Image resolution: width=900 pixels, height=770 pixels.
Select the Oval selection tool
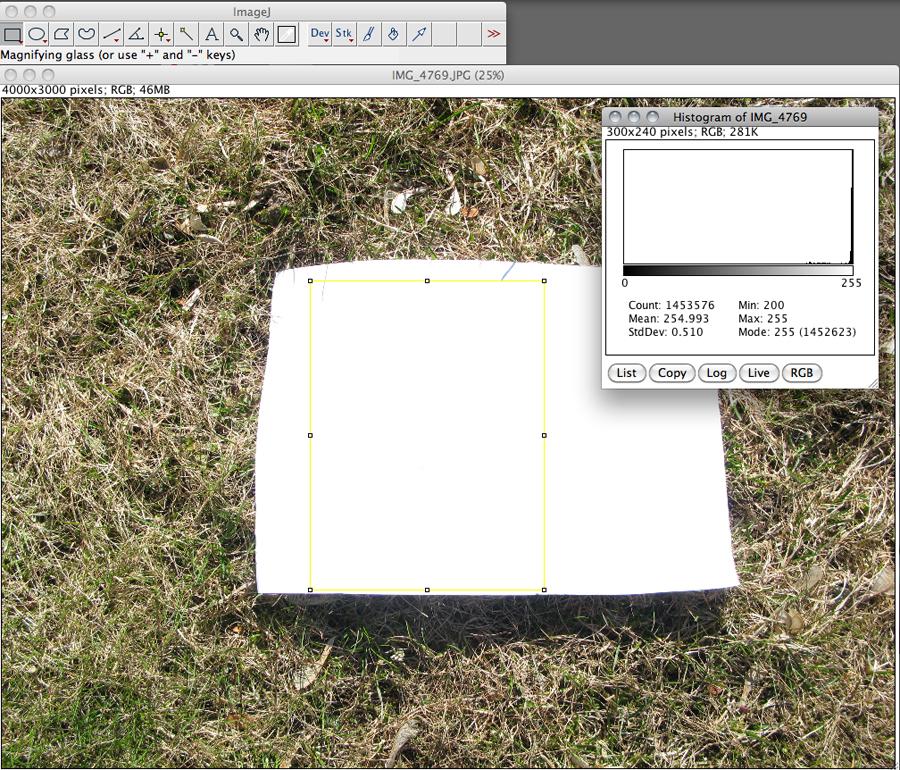[37, 34]
